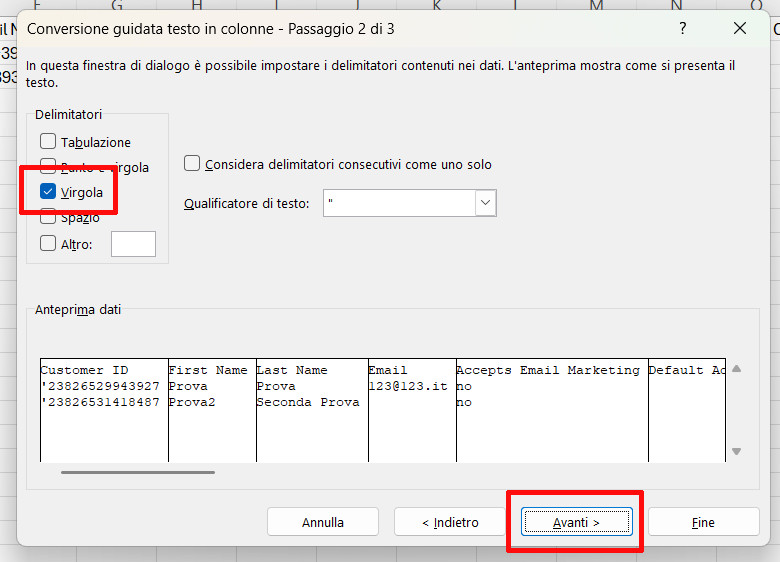This screenshot has height=562, width=780.
Task: Select the Email preview column header
Action: tap(388, 370)
